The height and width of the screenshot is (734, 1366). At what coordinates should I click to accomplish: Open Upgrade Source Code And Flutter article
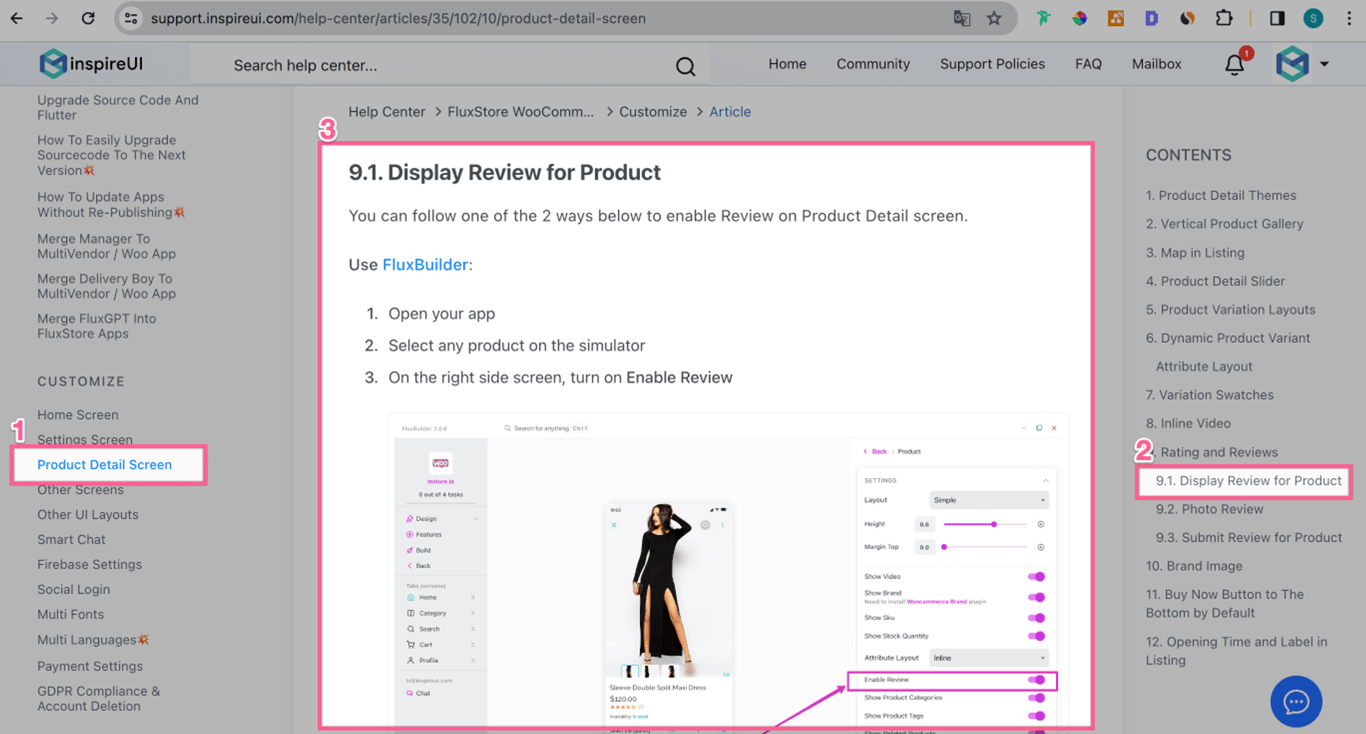click(x=118, y=107)
